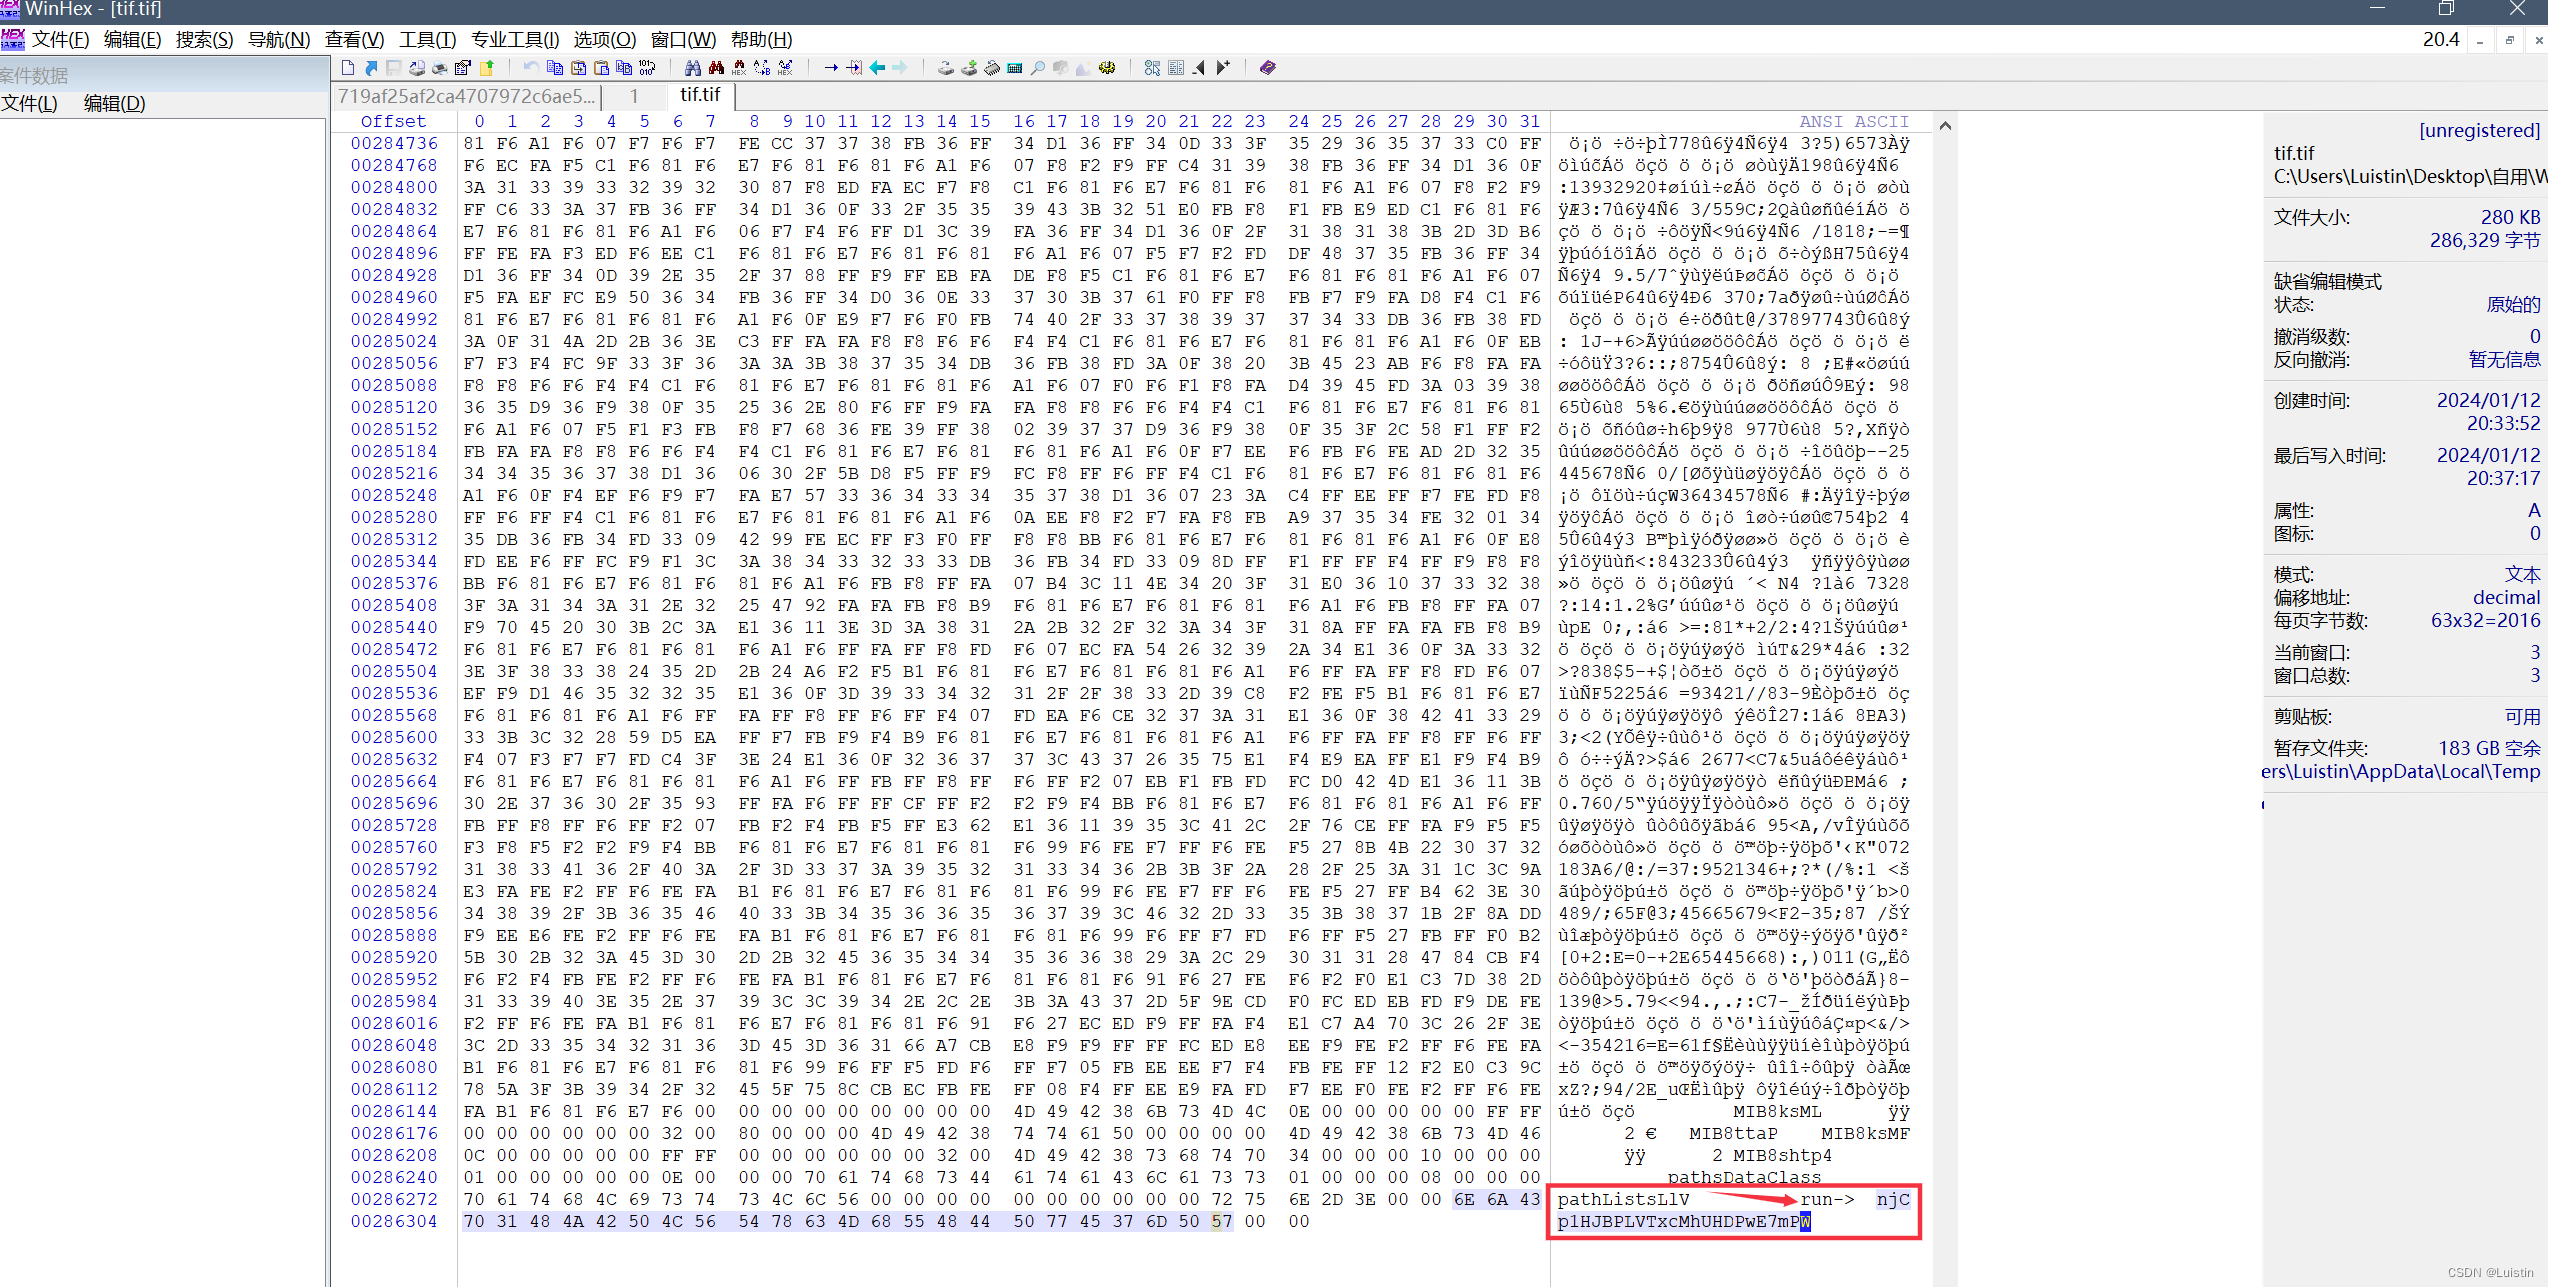Print the current document
Screen dimensions: 2549x1287
pyautogui.click(x=440, y=67)
